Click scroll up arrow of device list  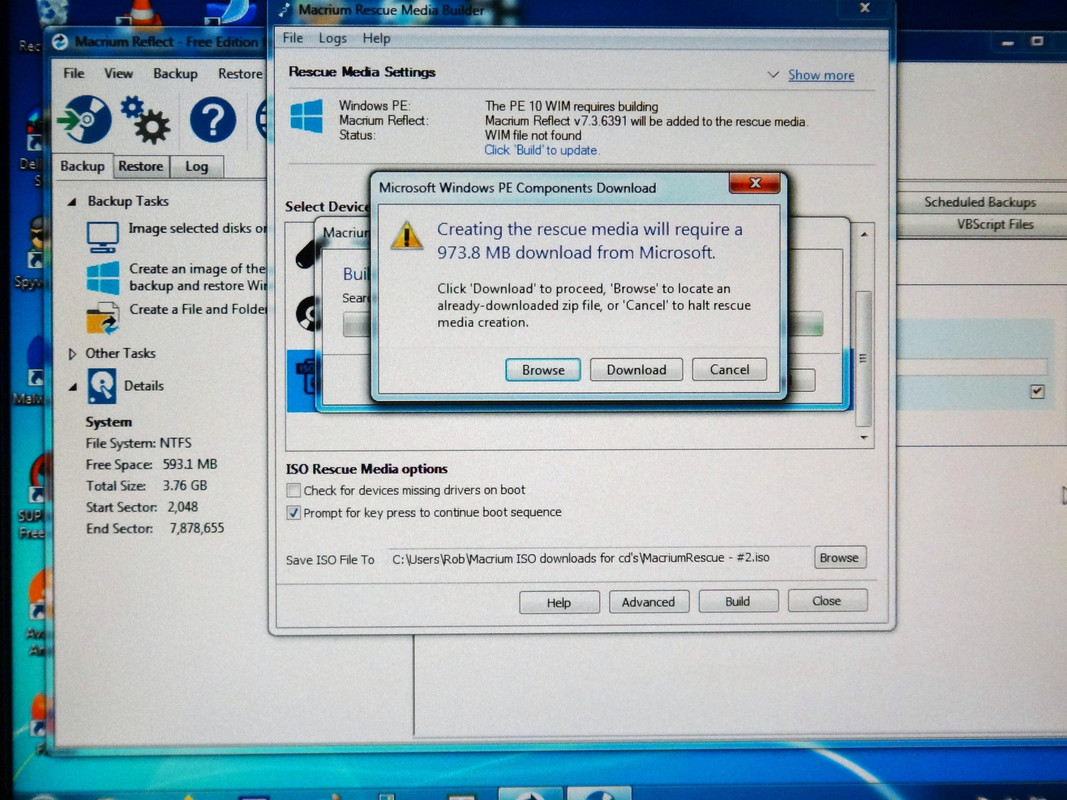click(x=864, y=234)
